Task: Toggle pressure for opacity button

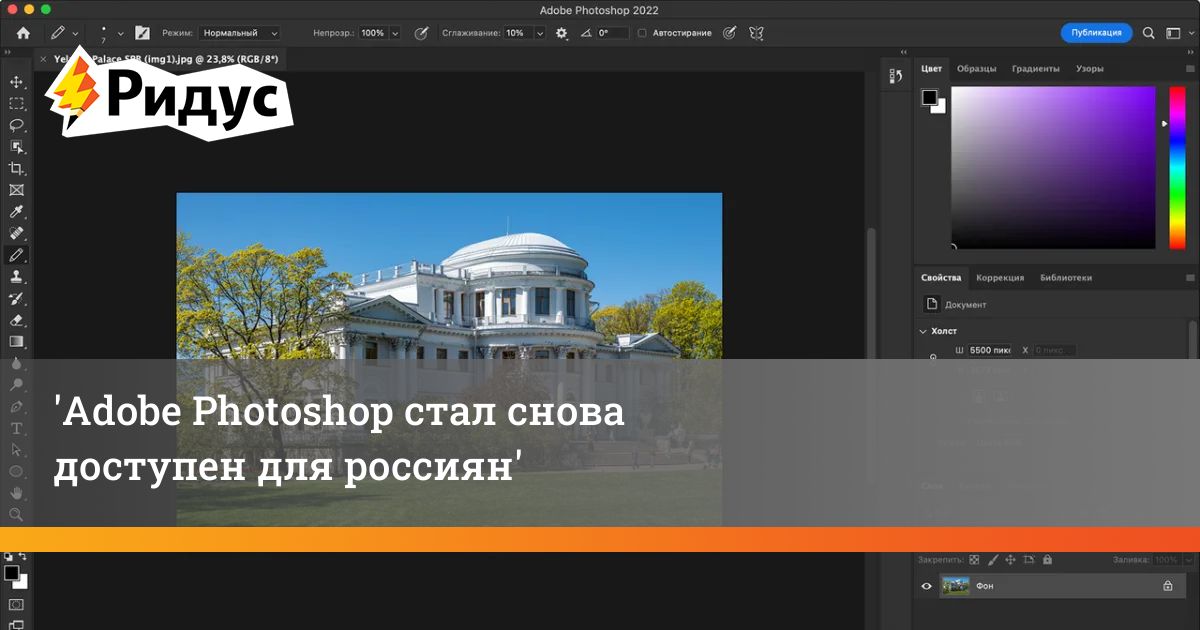Action: 421,33
